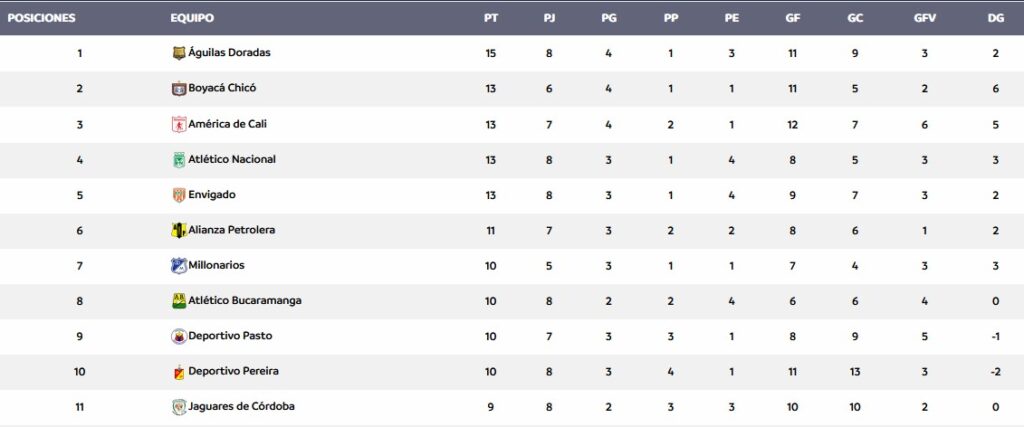1024x427 pixels.
Task: Click the Atlético Nacional green crest
Action: point(179,159)
